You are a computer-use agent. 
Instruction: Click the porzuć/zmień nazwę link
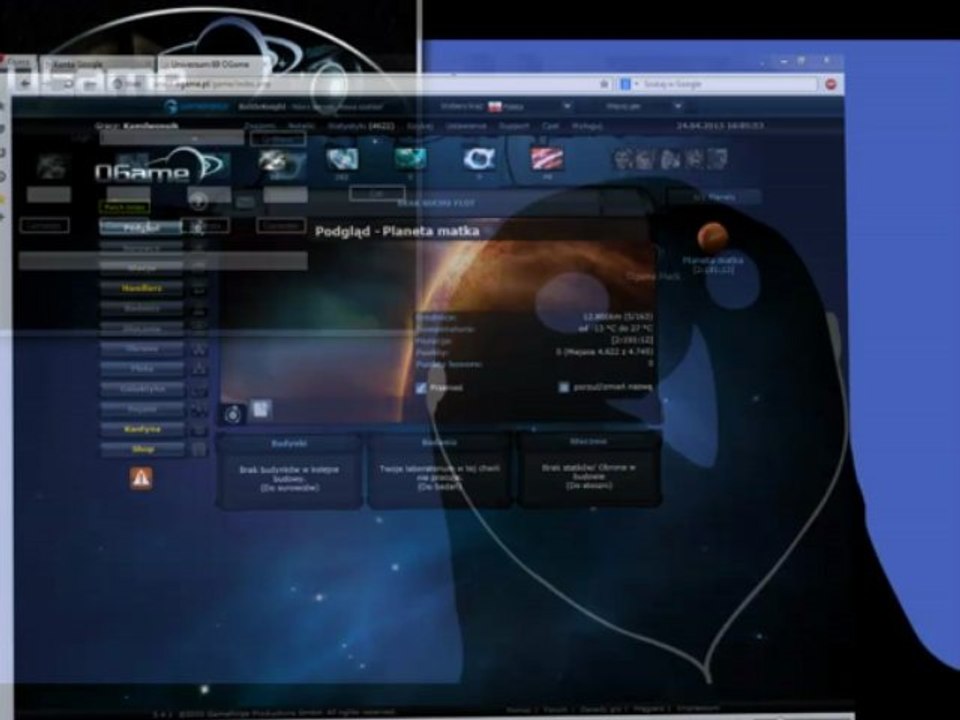[612, 387]
